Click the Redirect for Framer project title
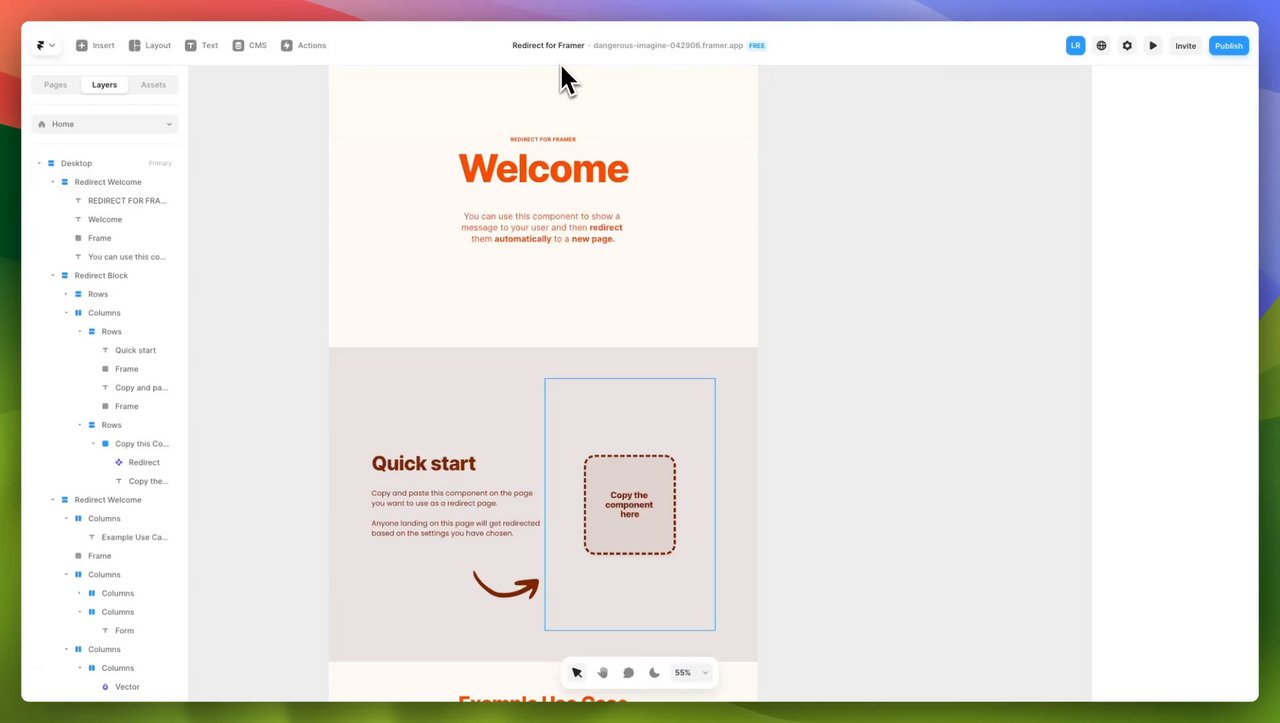The height and width of the screenshot is (723, 1280). pyautogui.click(x=548, y=45)
